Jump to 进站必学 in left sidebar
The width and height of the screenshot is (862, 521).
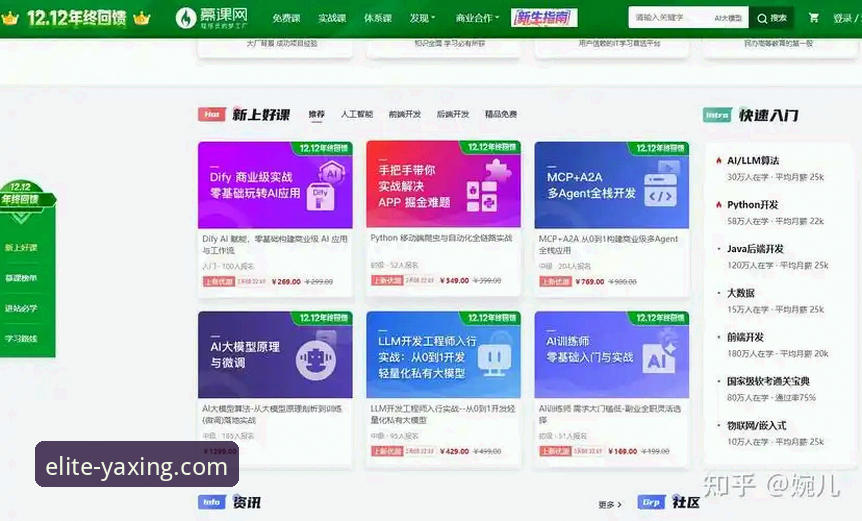point(21,308)
